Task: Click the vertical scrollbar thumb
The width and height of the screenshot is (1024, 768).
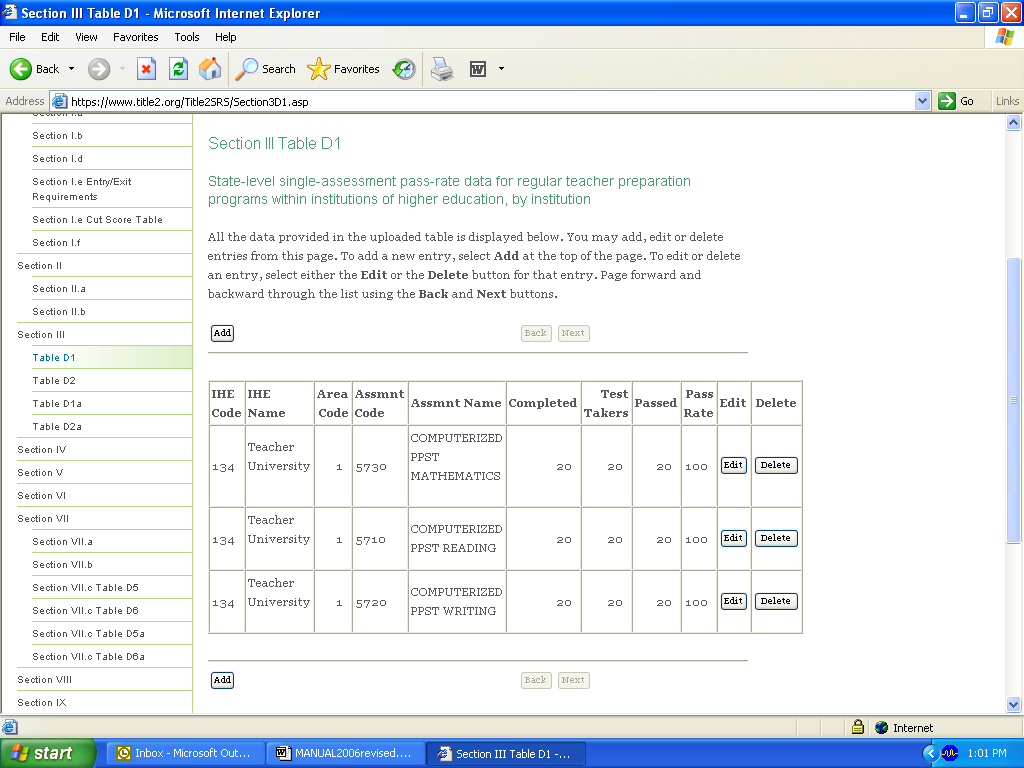Action: 1013,400
